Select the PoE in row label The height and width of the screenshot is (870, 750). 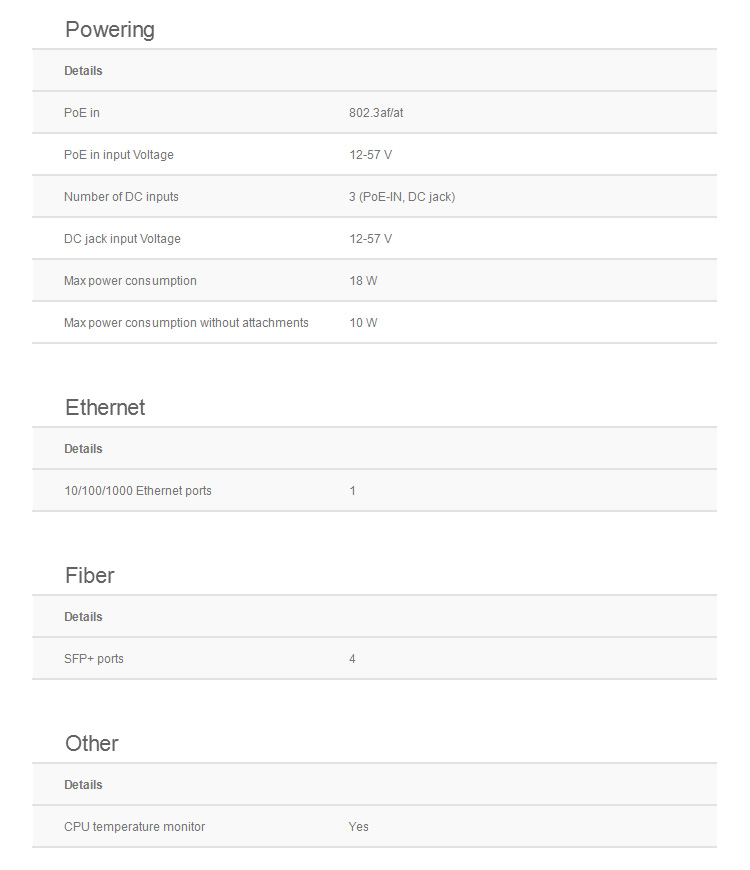coord(82,113)
